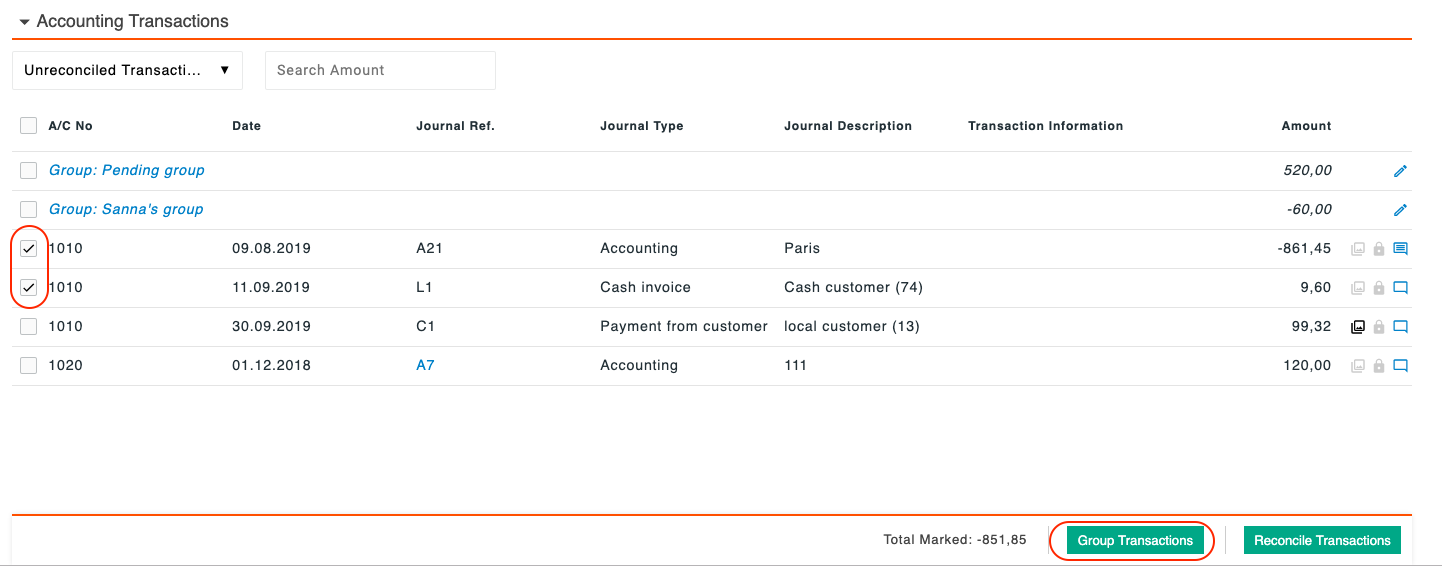Image resolution: width=1442 pixels, height=567 pixels.
Task: Add comment to the 120,00 transaction
Action: (x=1400, y=366)
